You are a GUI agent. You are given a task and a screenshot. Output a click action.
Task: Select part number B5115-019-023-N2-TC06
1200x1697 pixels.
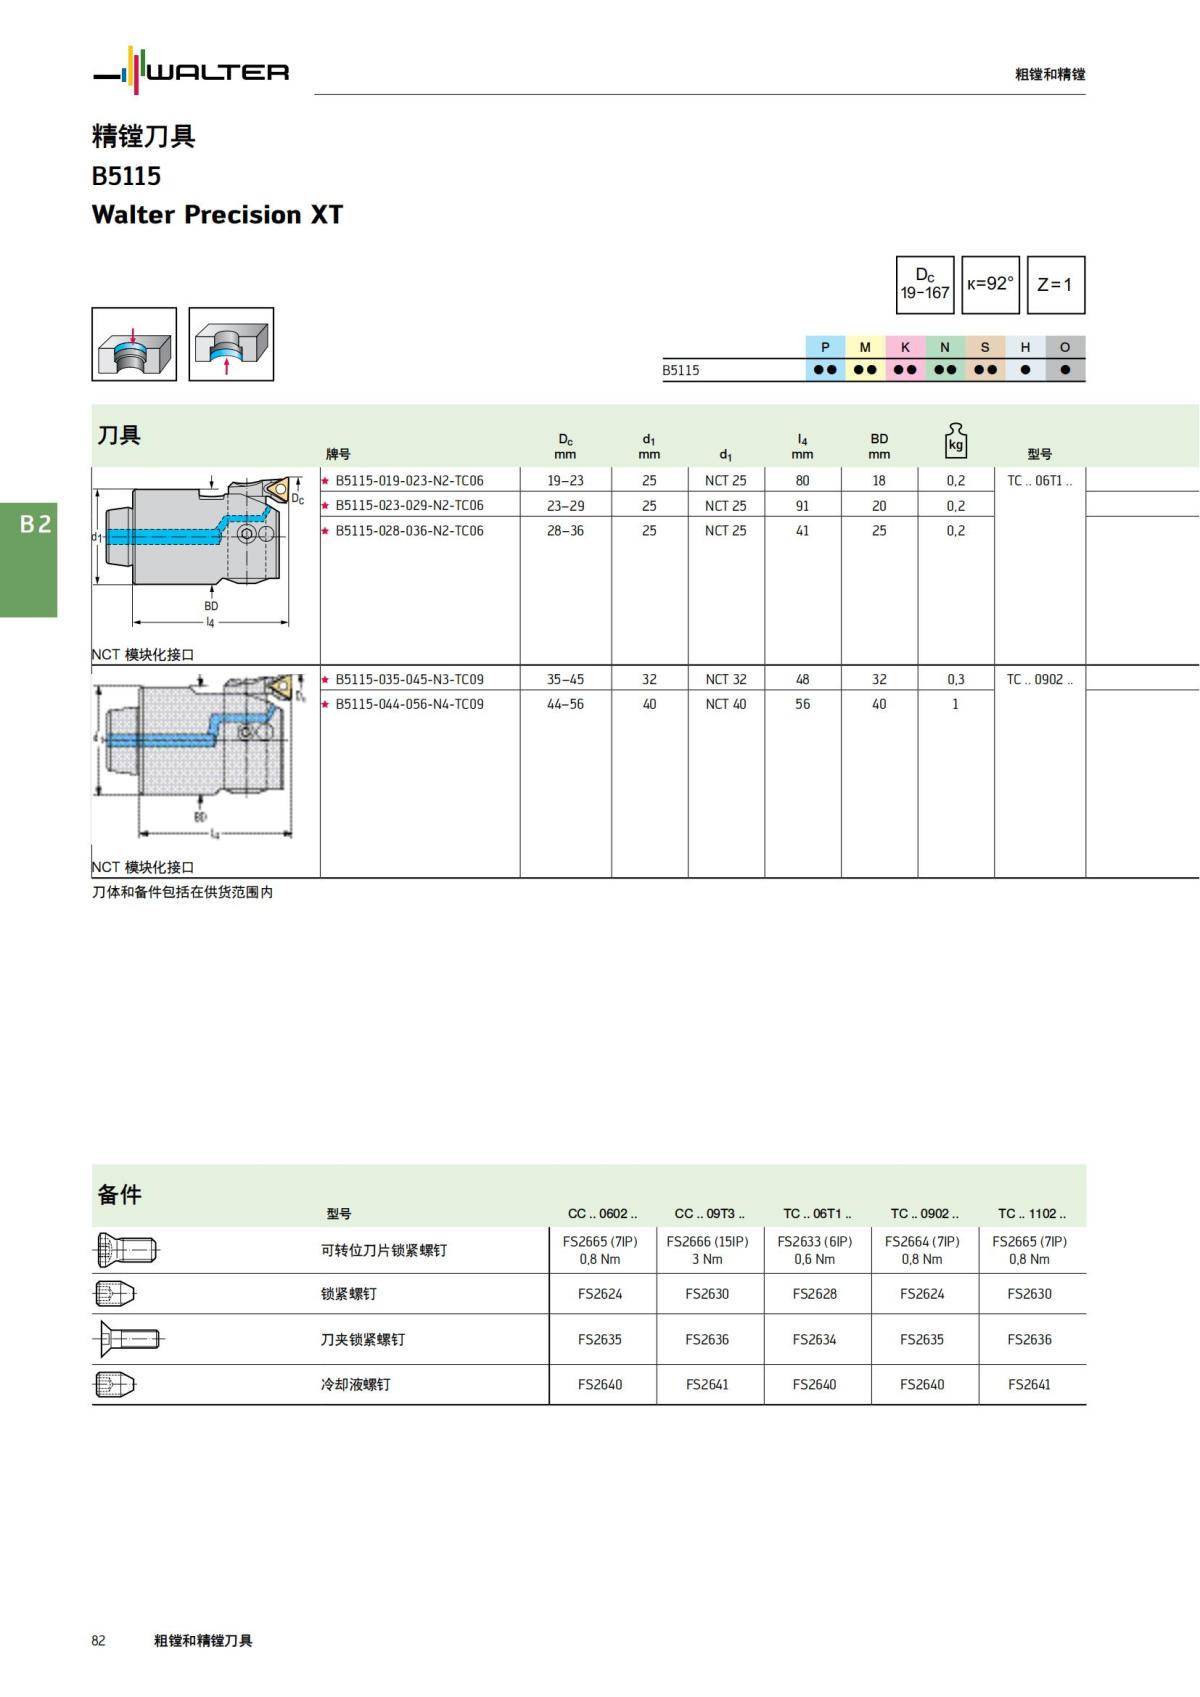409,481
